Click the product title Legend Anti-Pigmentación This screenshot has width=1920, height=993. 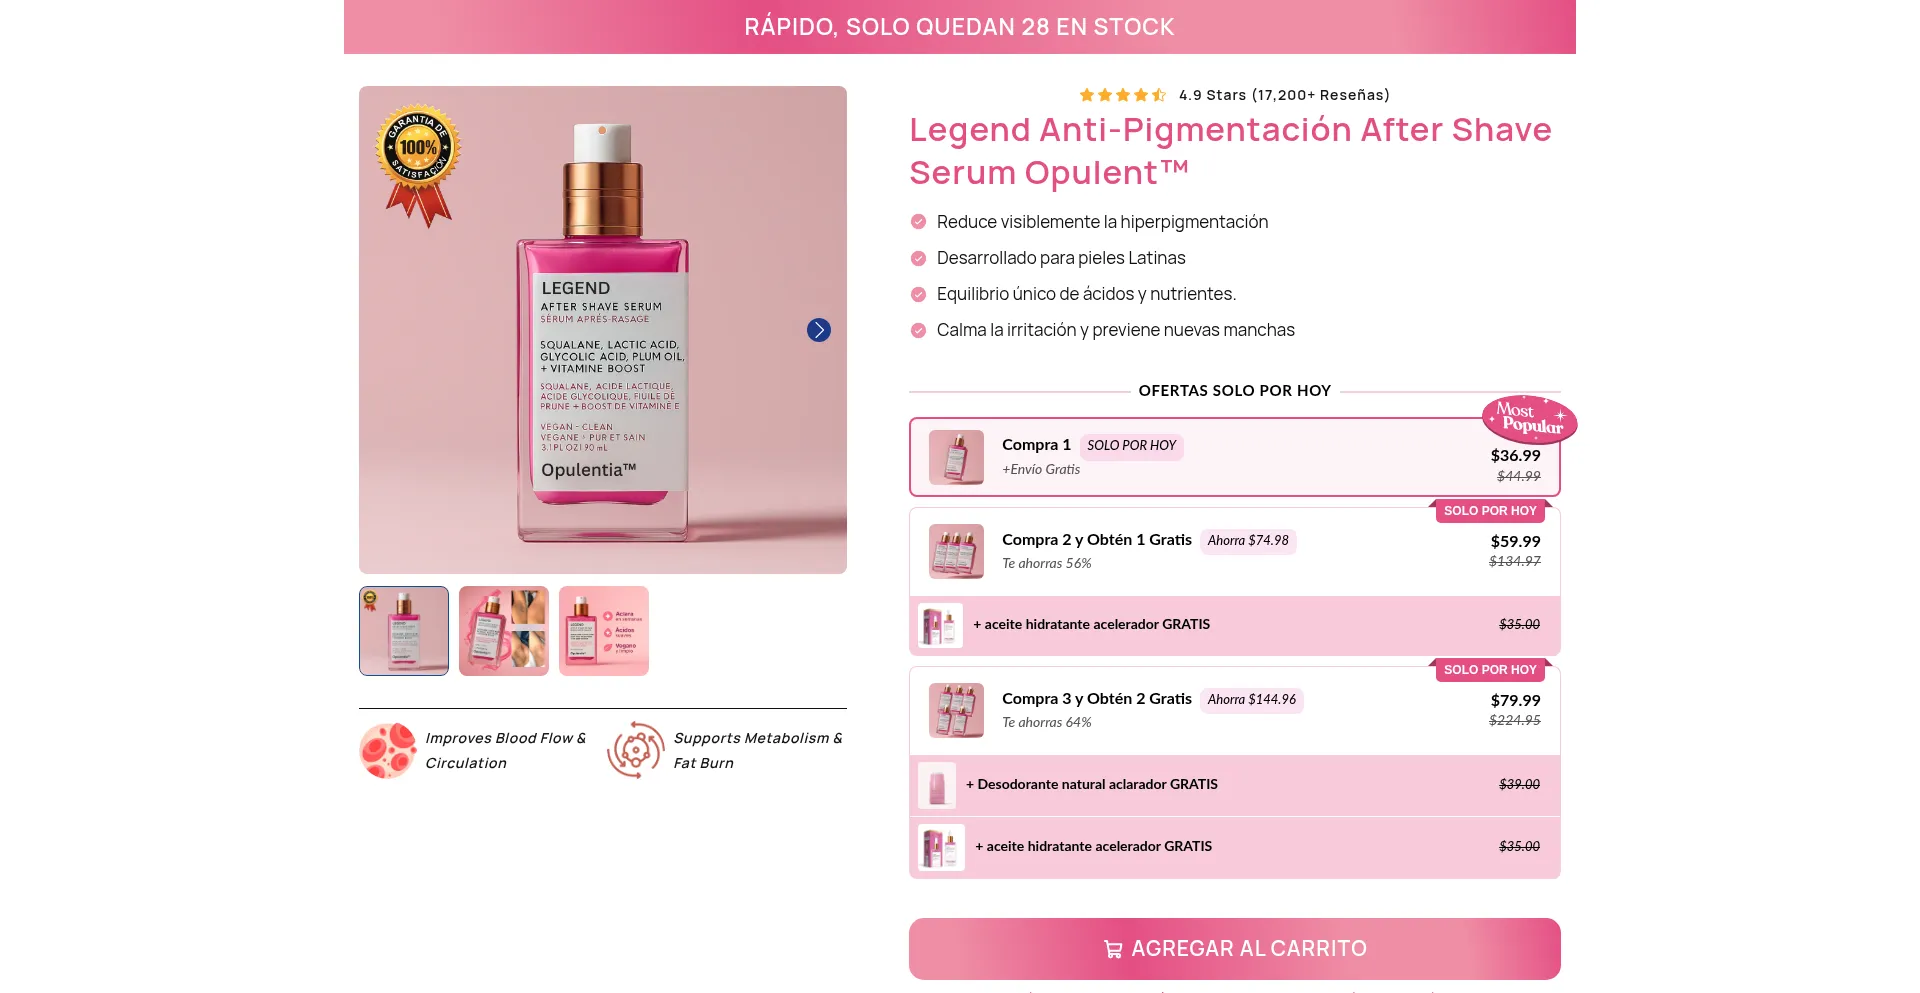click(x=1230, y=151)
